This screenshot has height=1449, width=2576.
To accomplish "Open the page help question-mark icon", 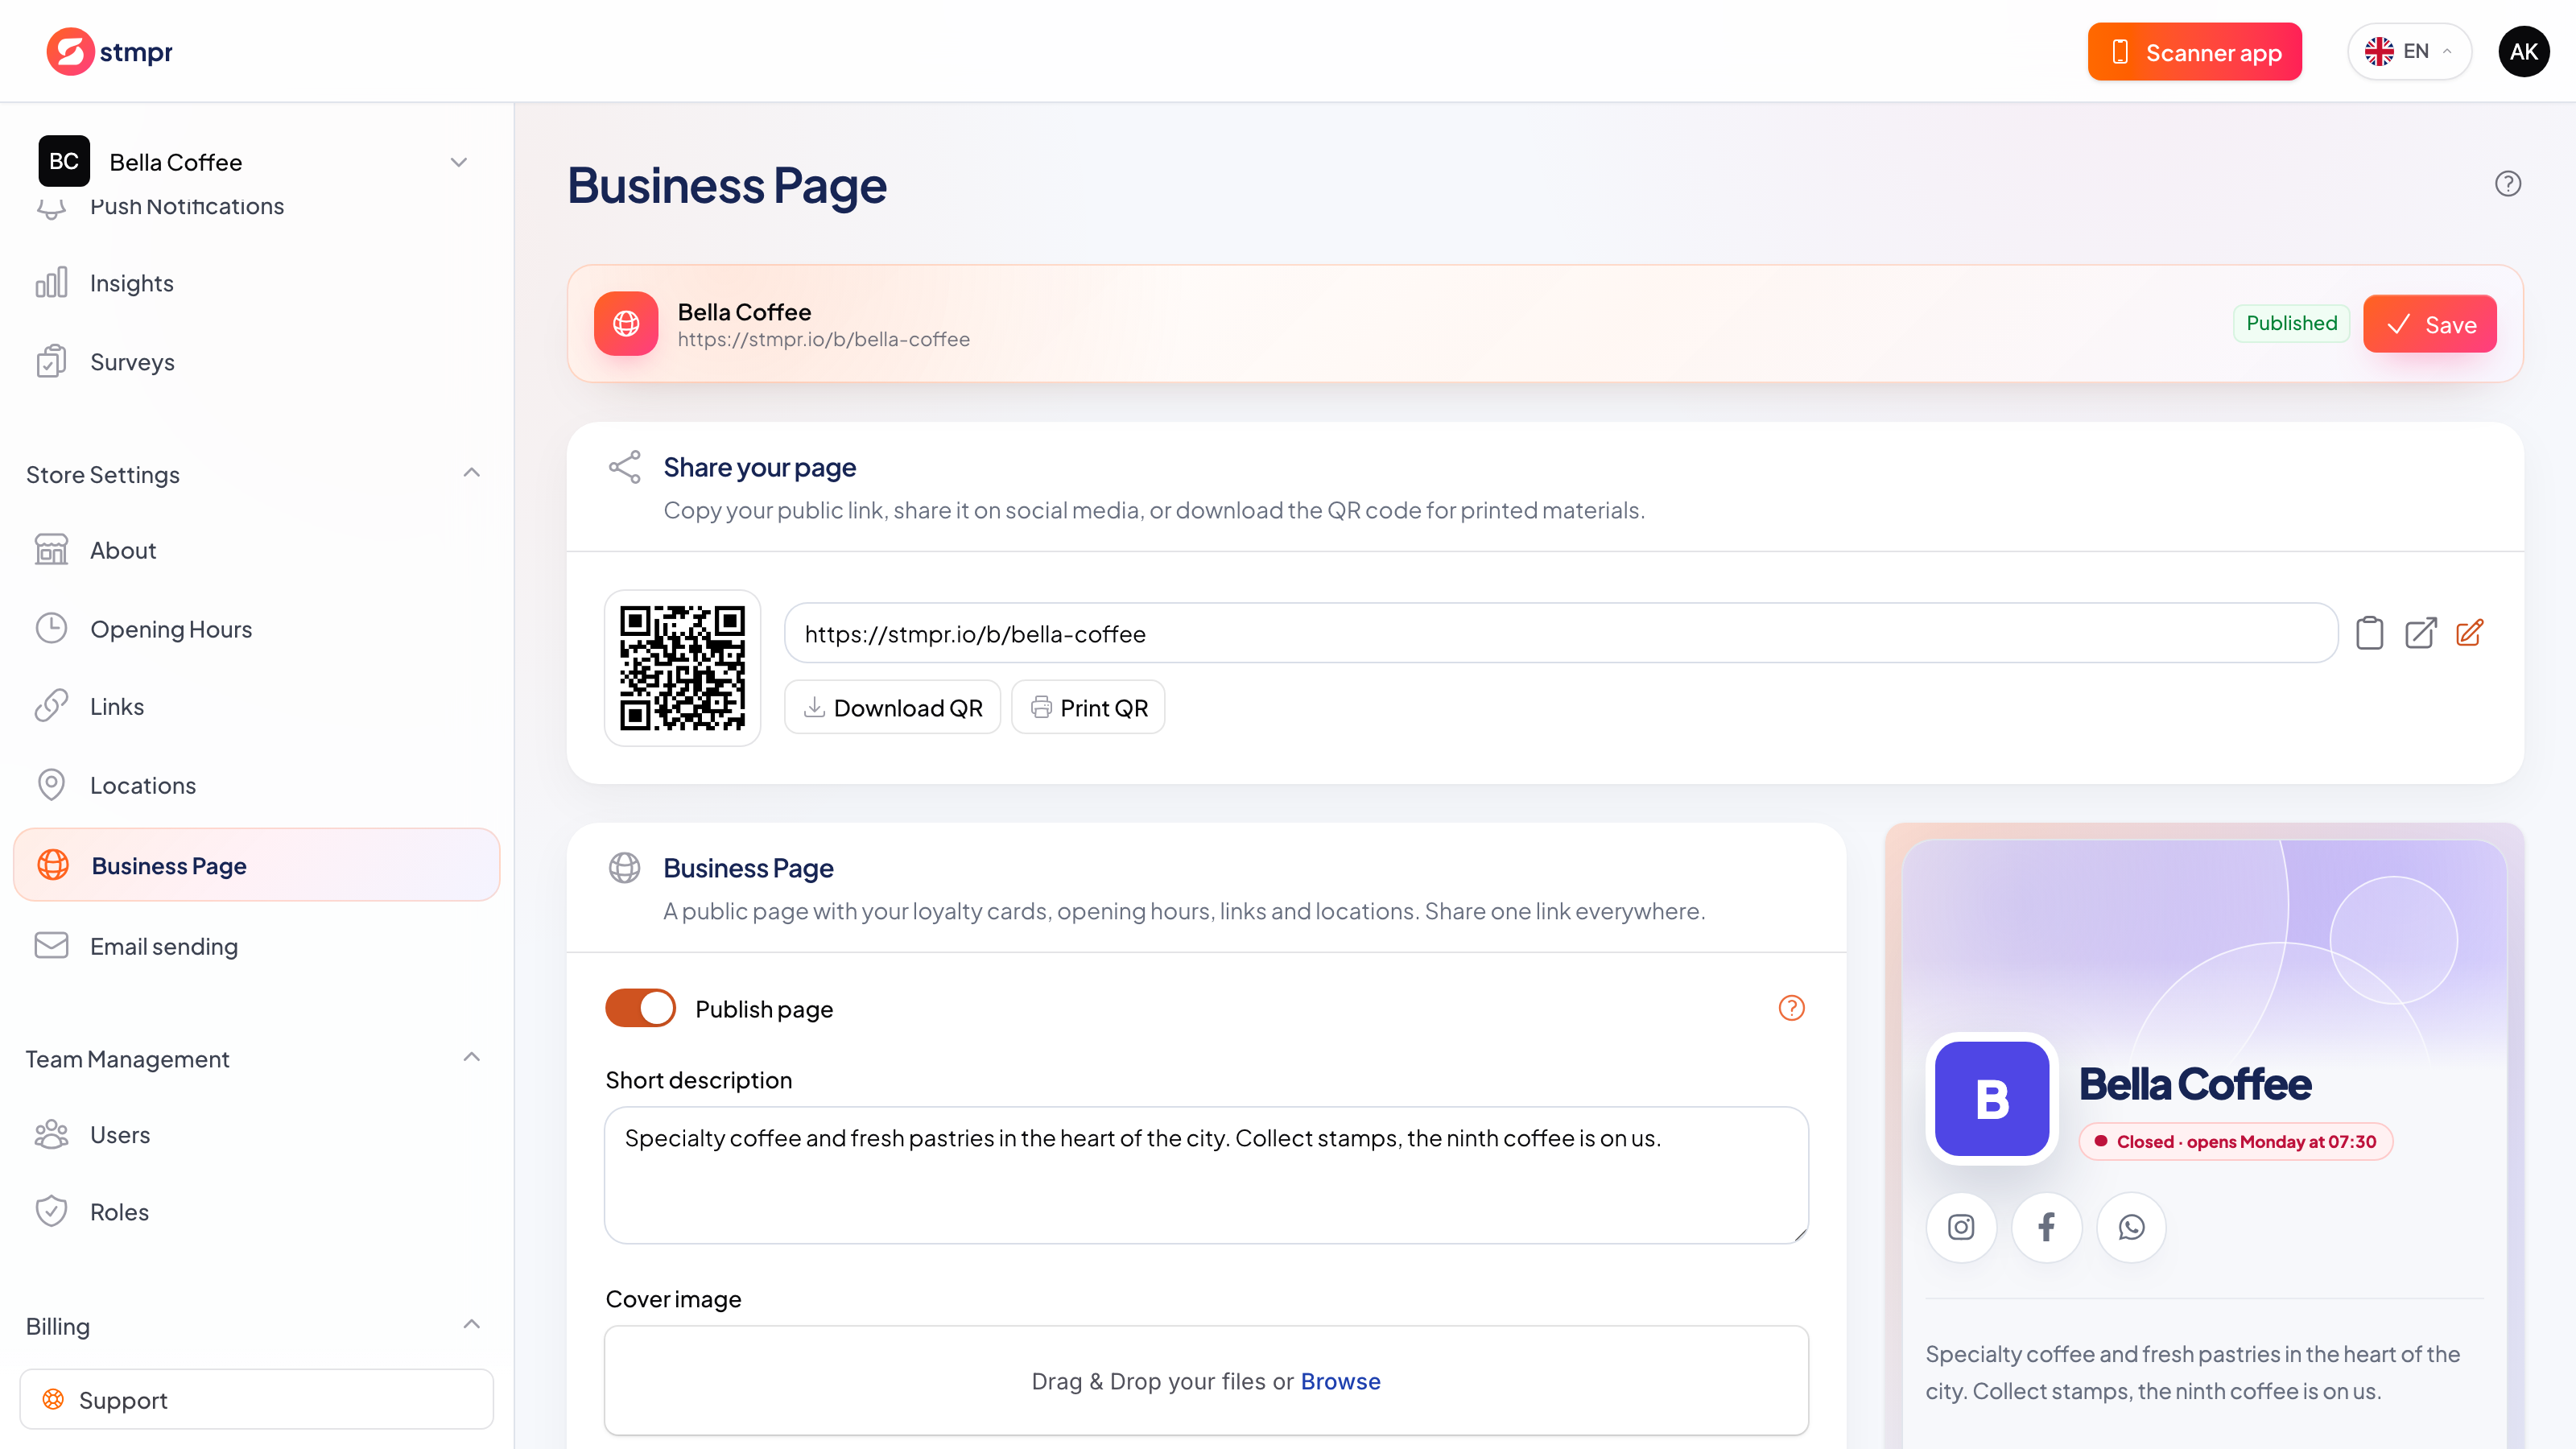I will coord(2507,184).
